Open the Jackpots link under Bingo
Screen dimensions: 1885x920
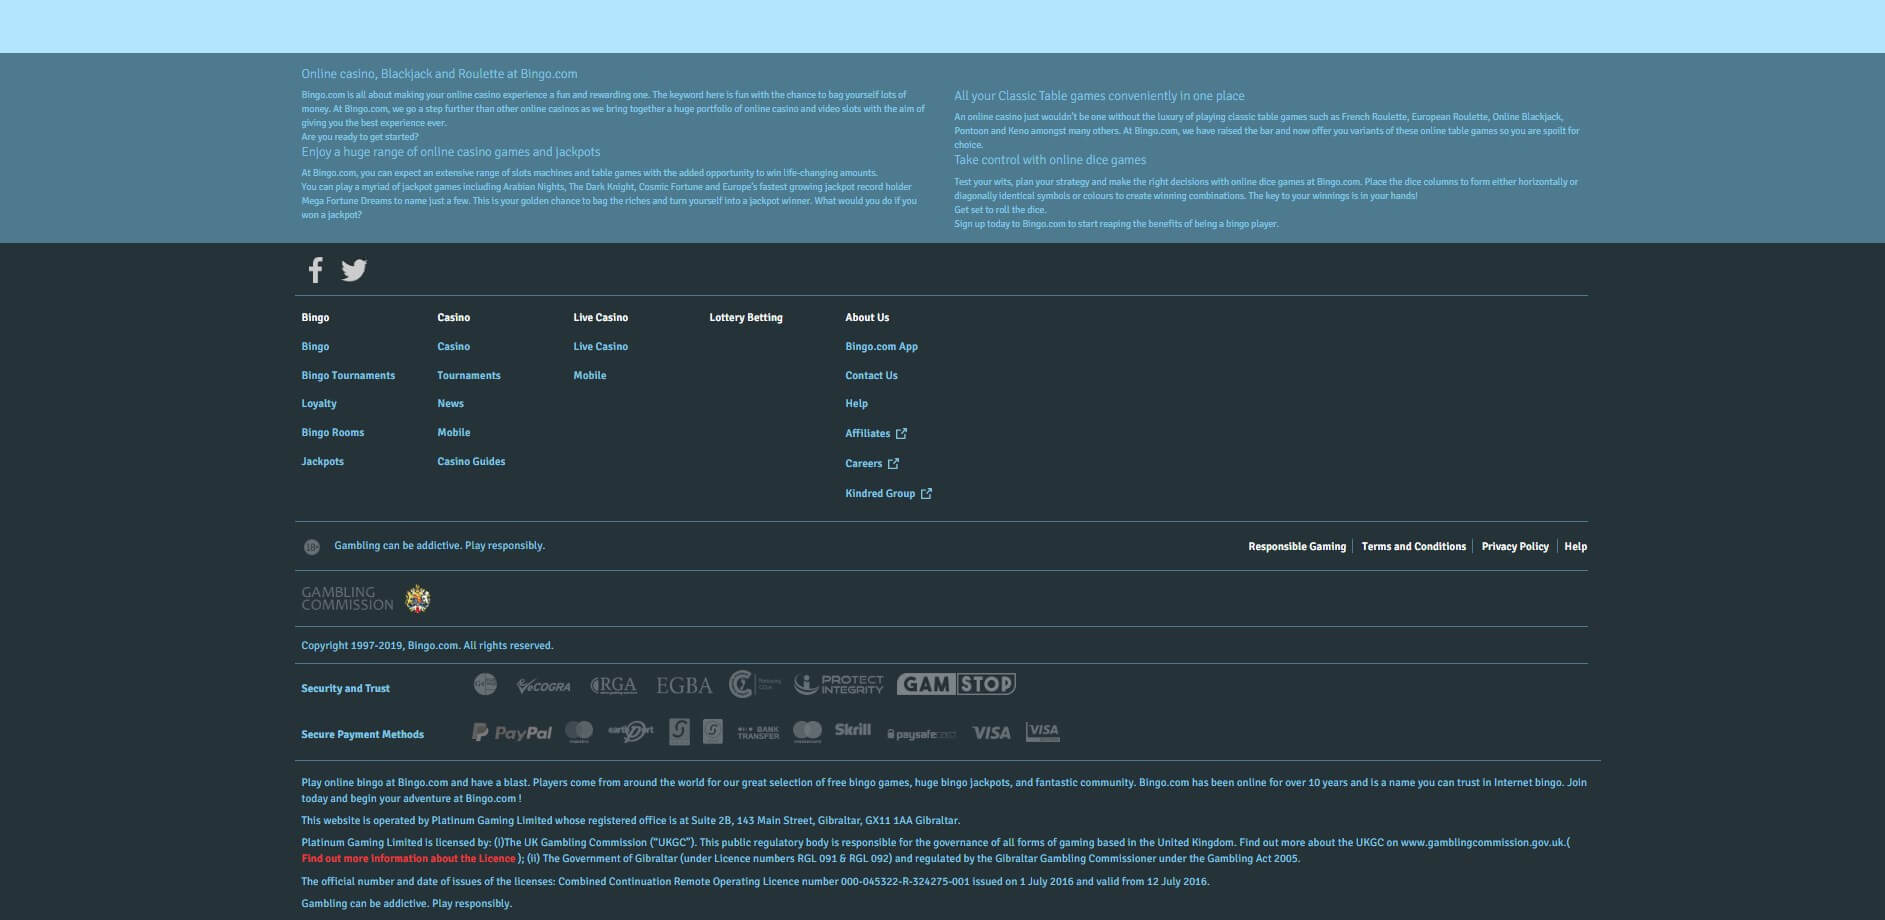pyautogui.click(x=322, y=462)
